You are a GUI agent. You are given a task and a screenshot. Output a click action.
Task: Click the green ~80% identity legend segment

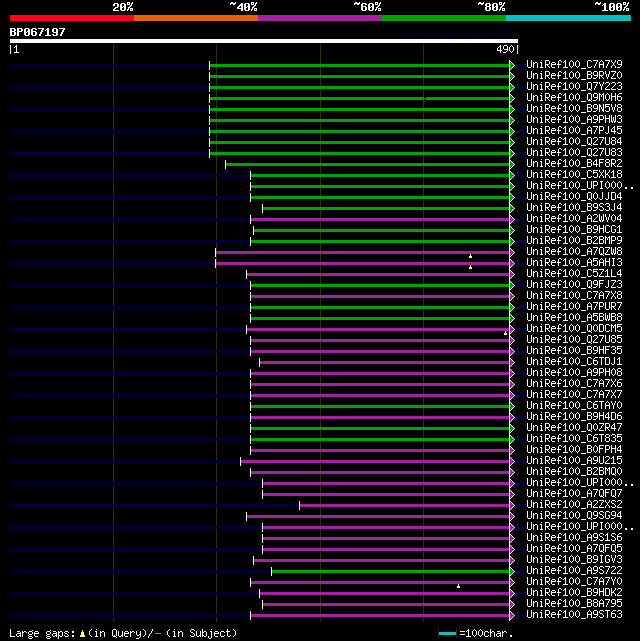point(444,18)
